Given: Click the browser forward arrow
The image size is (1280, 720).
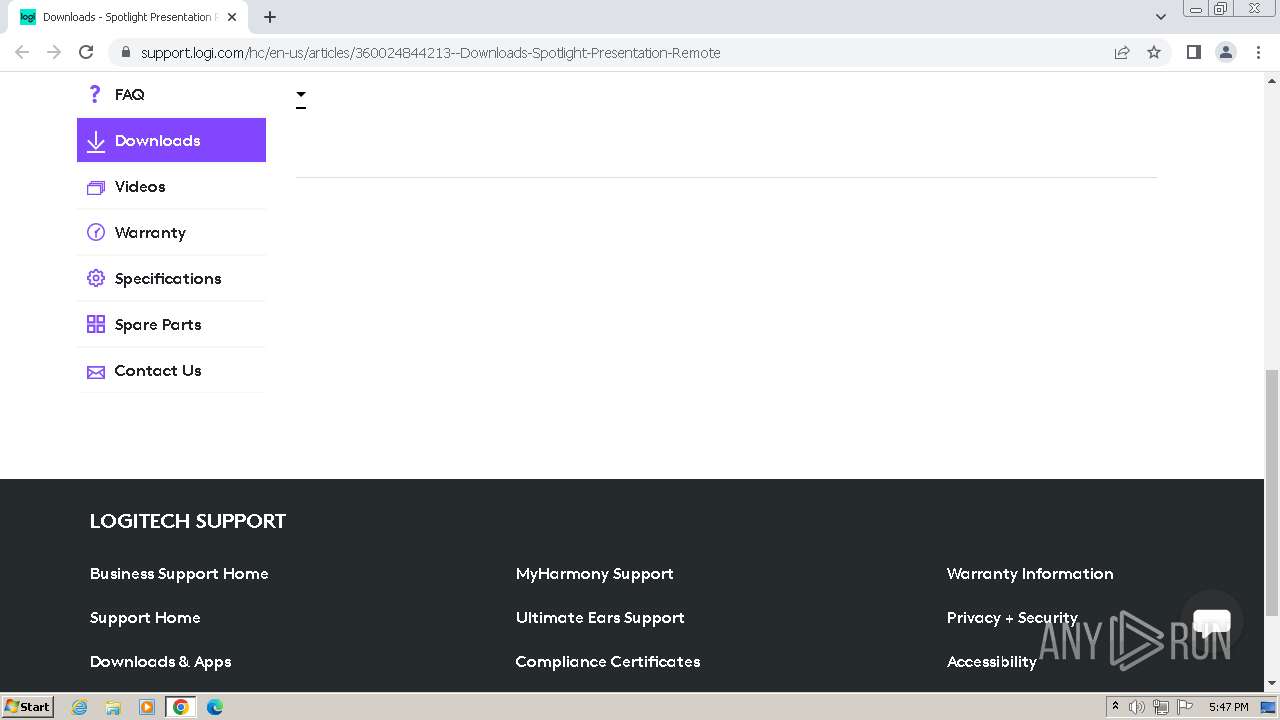Looking at the screenshot, I should click(54, 52).
